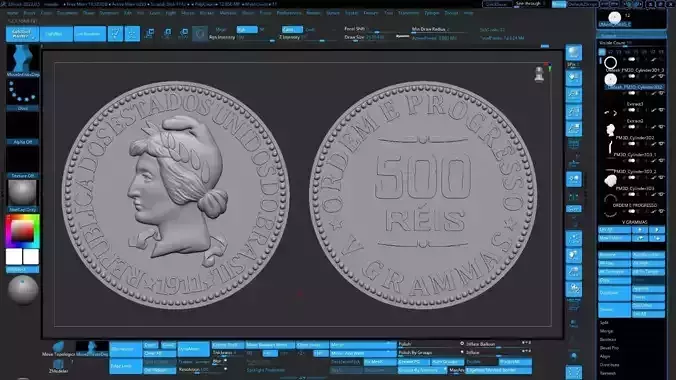Viewport: 676px width, 380px height.
Task: Open the Texture Off selector
Action: pyautogui.click(x=23, y=162)
